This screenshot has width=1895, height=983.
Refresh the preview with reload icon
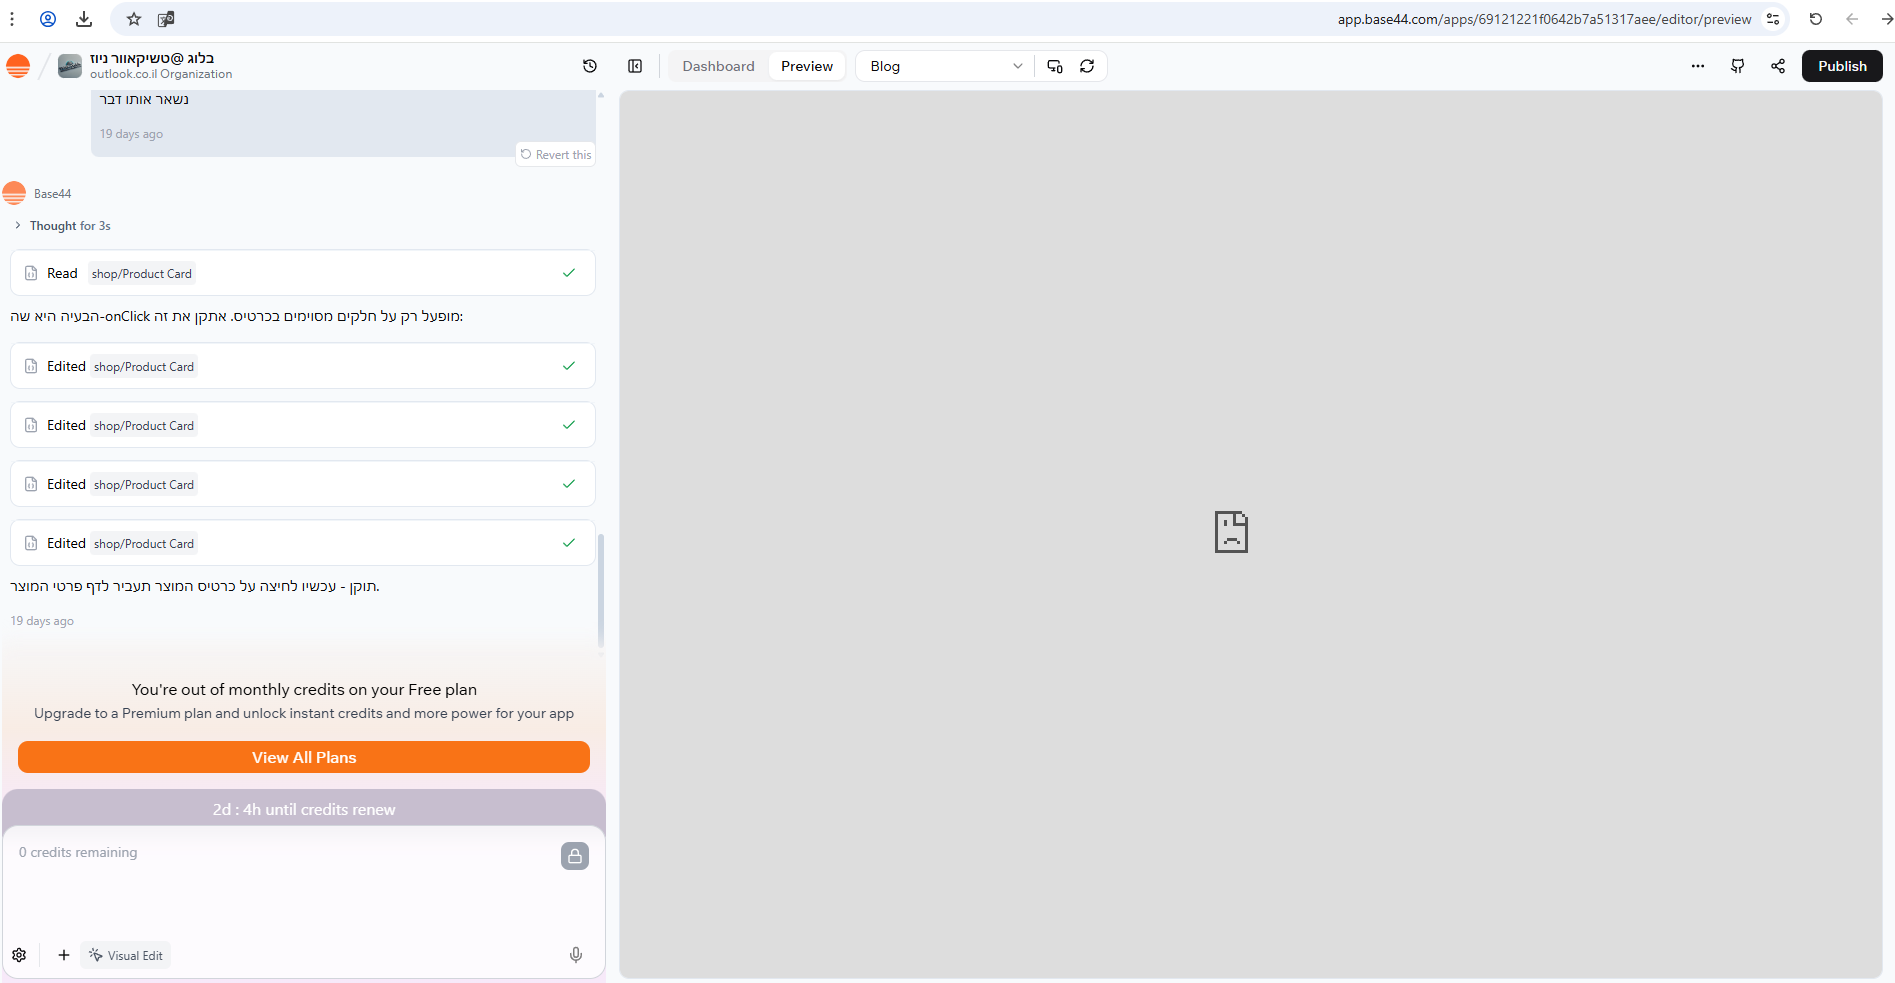click(1087, 66)
